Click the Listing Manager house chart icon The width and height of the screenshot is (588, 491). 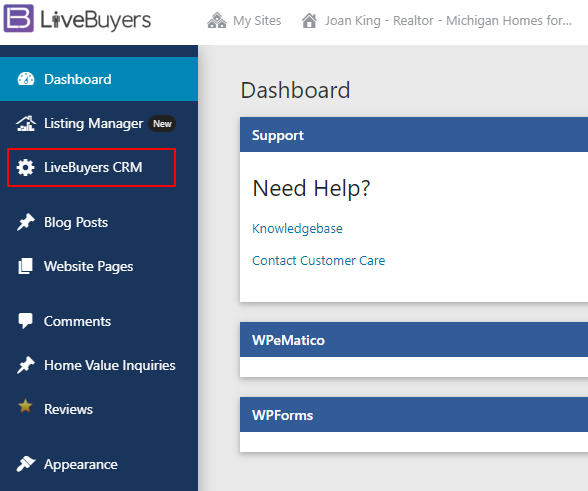pos(26,123)
